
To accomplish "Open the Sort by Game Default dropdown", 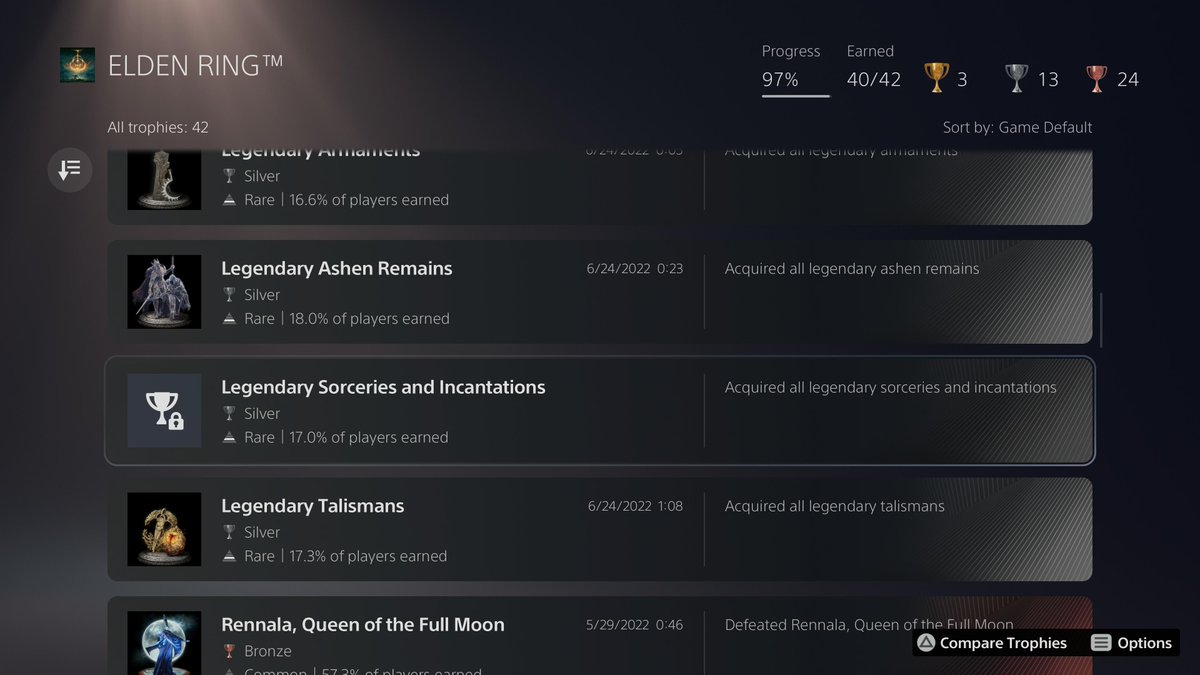I will pyautogui.click(x=1017, y=127).
